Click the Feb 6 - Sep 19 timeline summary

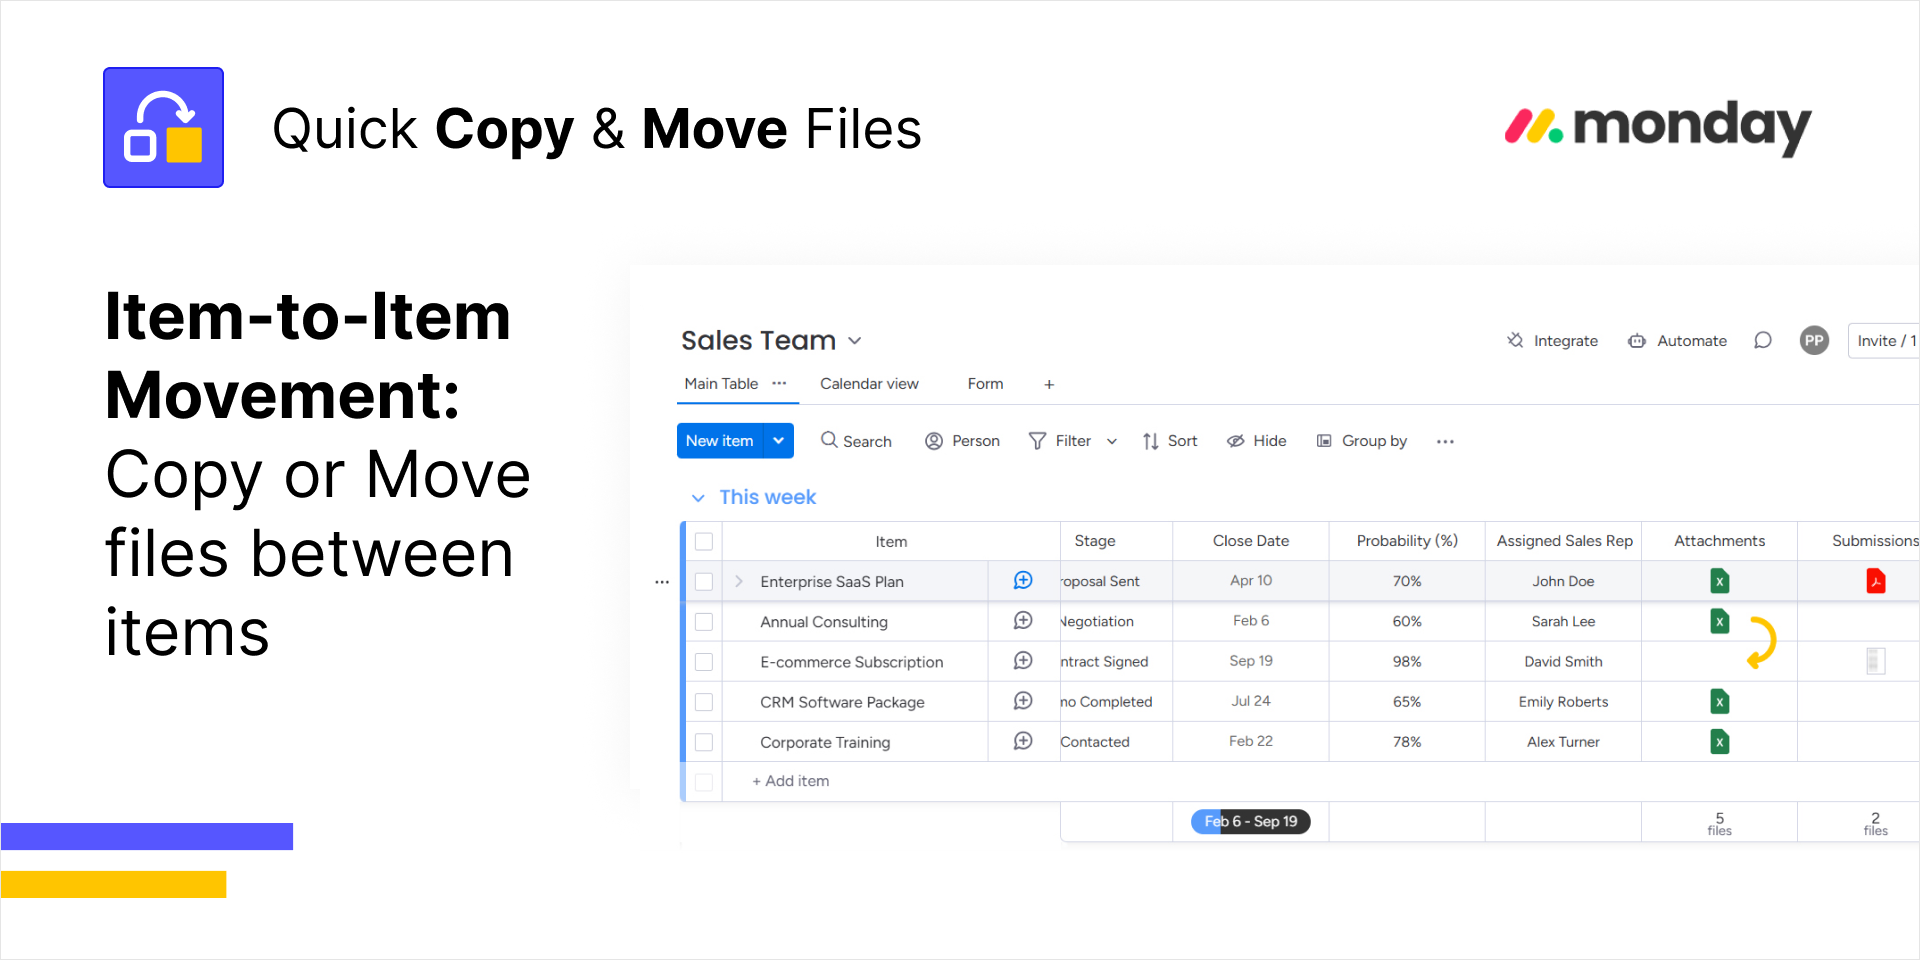point(1251,821)
